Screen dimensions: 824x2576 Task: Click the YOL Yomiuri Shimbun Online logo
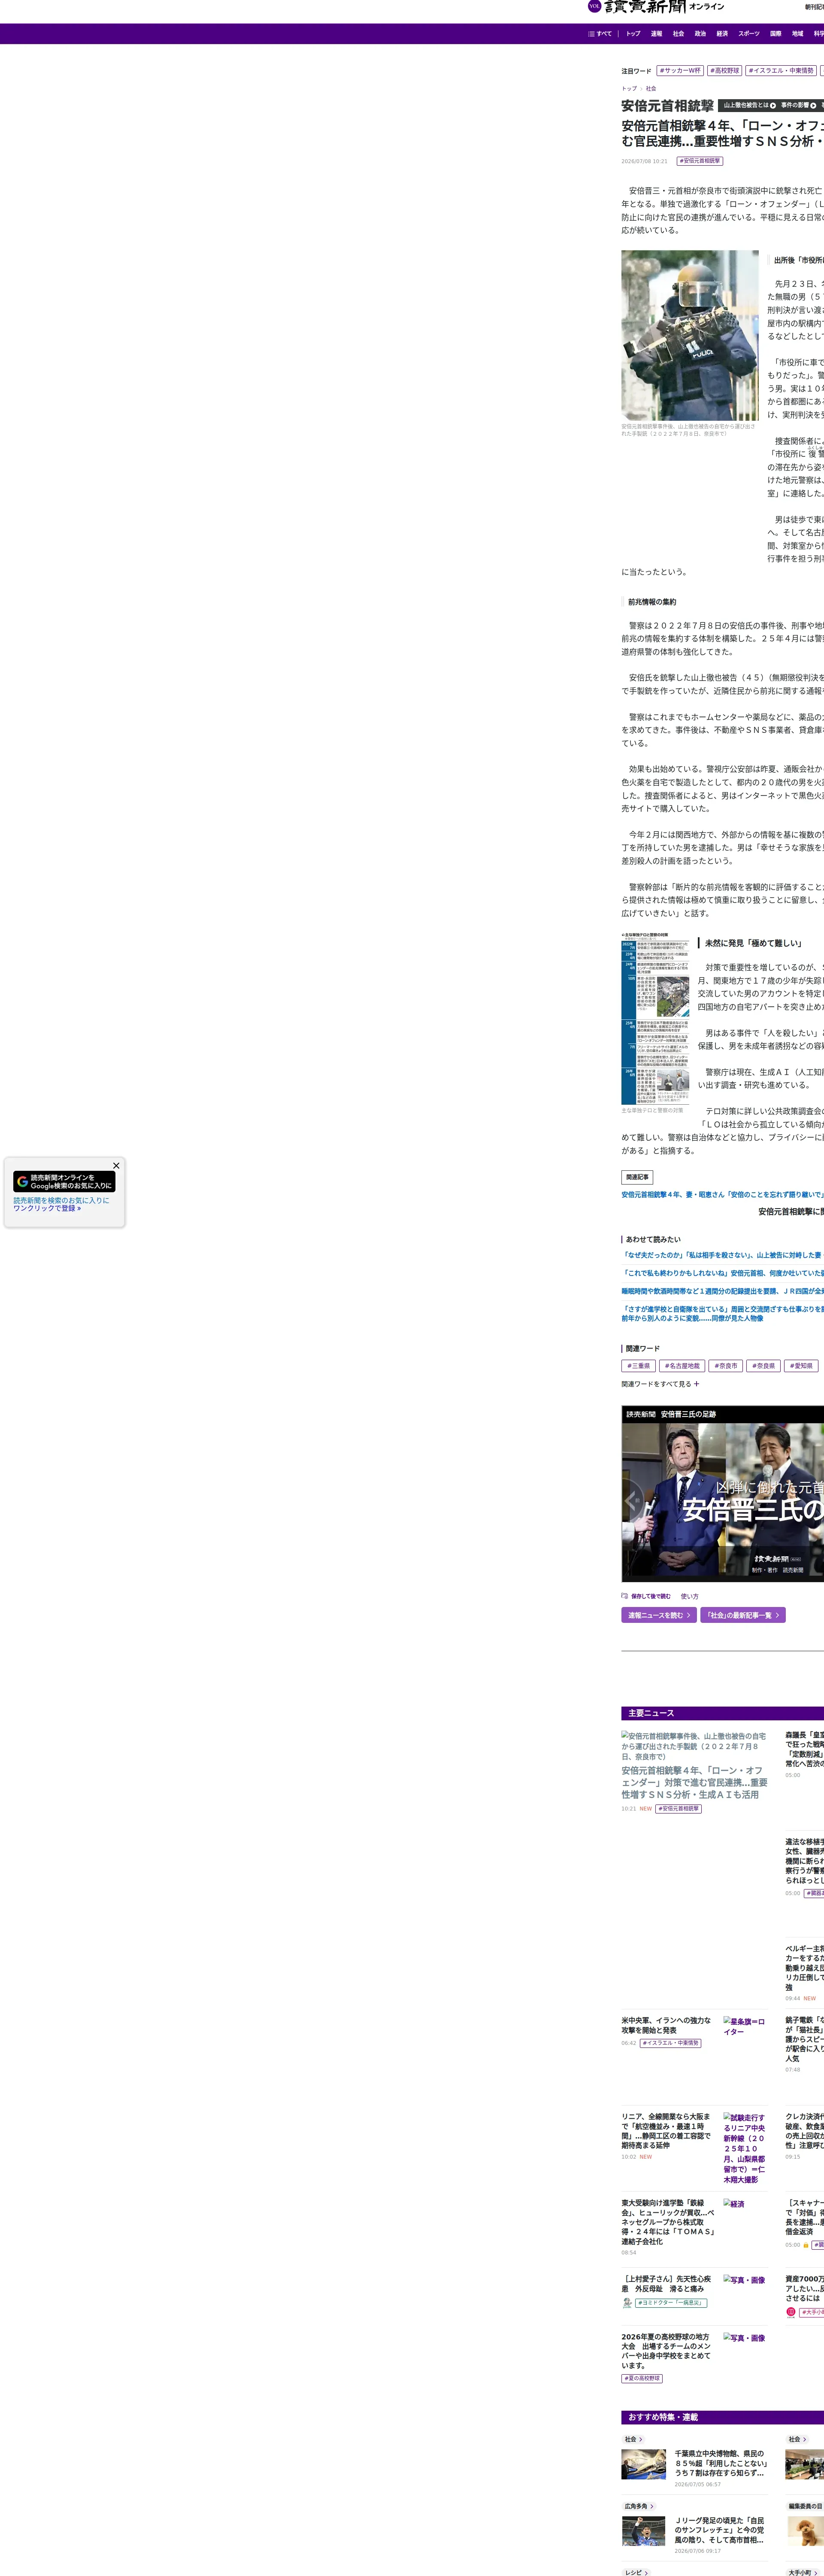pos(656,7)
